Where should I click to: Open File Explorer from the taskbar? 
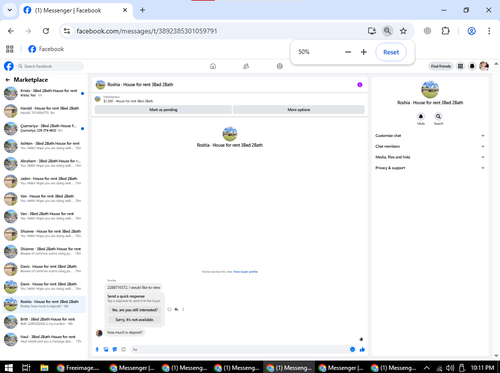[44, 368]
